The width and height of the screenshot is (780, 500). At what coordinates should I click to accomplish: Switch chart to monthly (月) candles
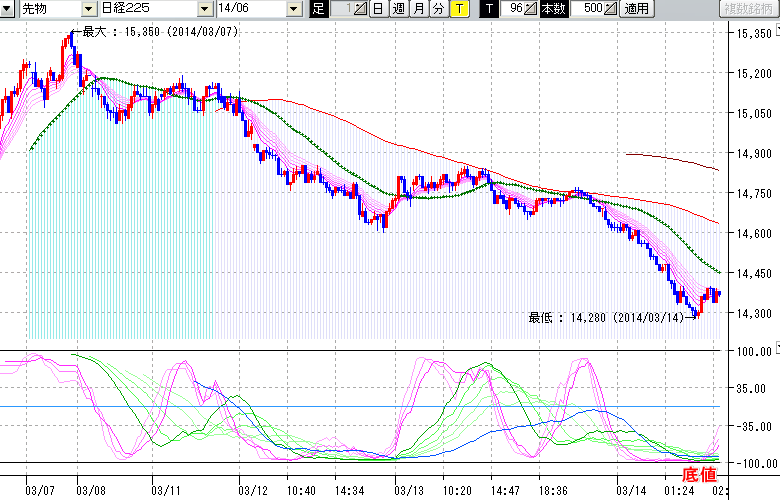(x=418, y=9)
